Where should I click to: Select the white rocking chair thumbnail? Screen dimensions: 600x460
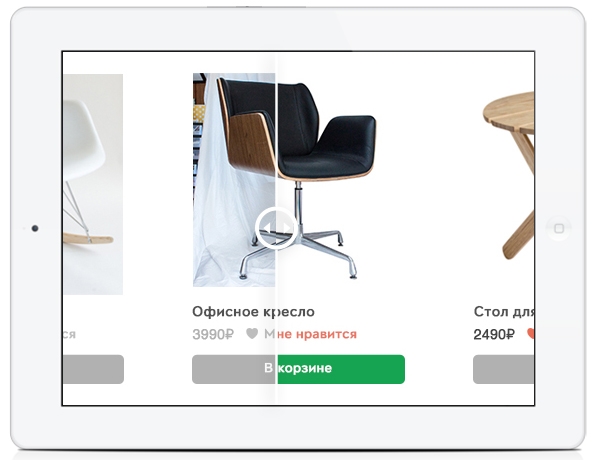point(93,184)
